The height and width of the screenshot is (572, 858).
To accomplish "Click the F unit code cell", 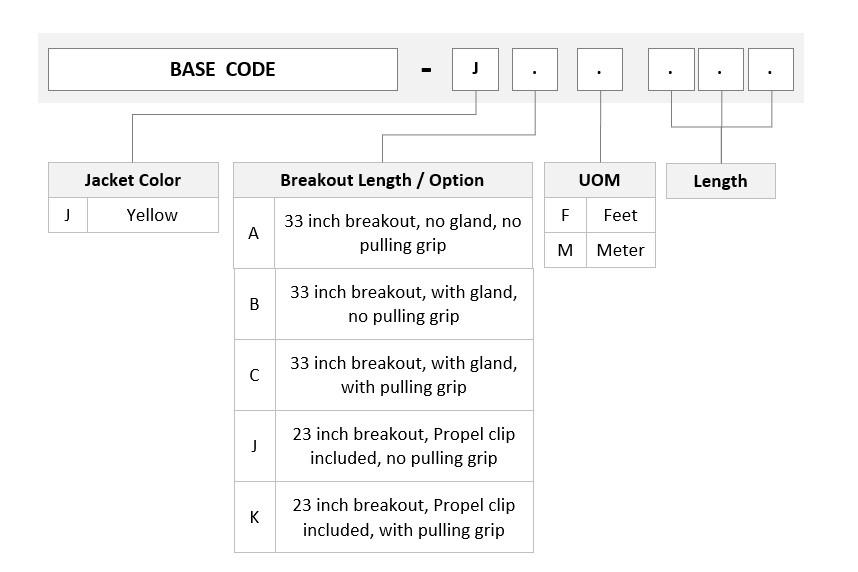I will click(565, 215).
